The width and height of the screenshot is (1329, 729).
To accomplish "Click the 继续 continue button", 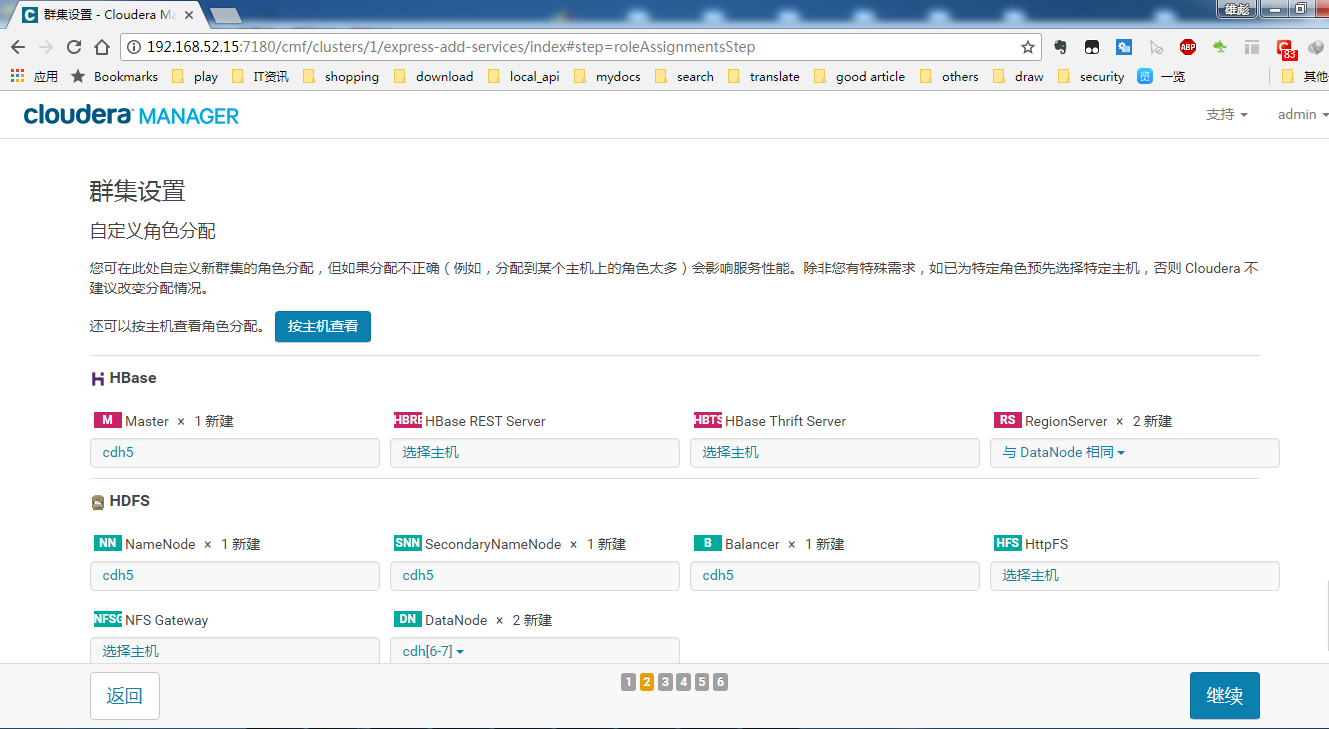I will 1225,696.
